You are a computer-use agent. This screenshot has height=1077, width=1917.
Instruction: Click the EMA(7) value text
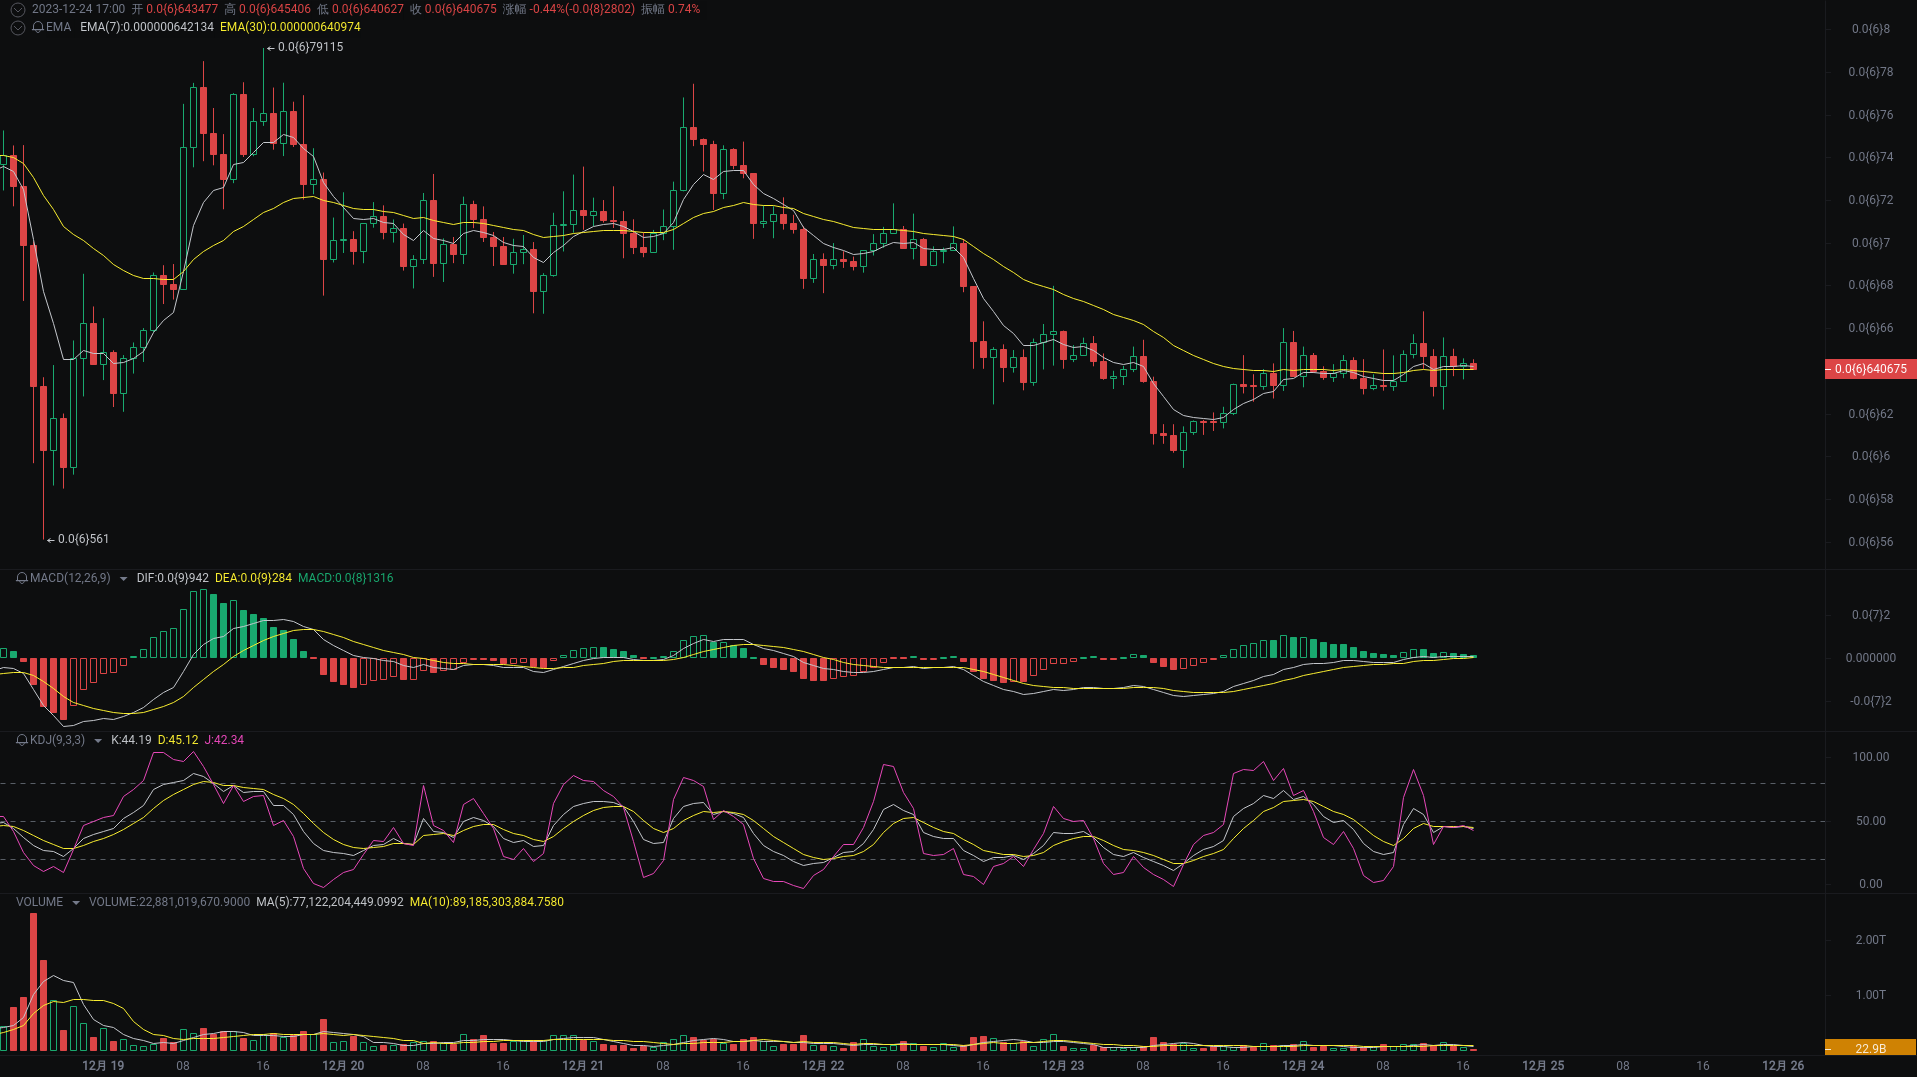coord(147,27)
